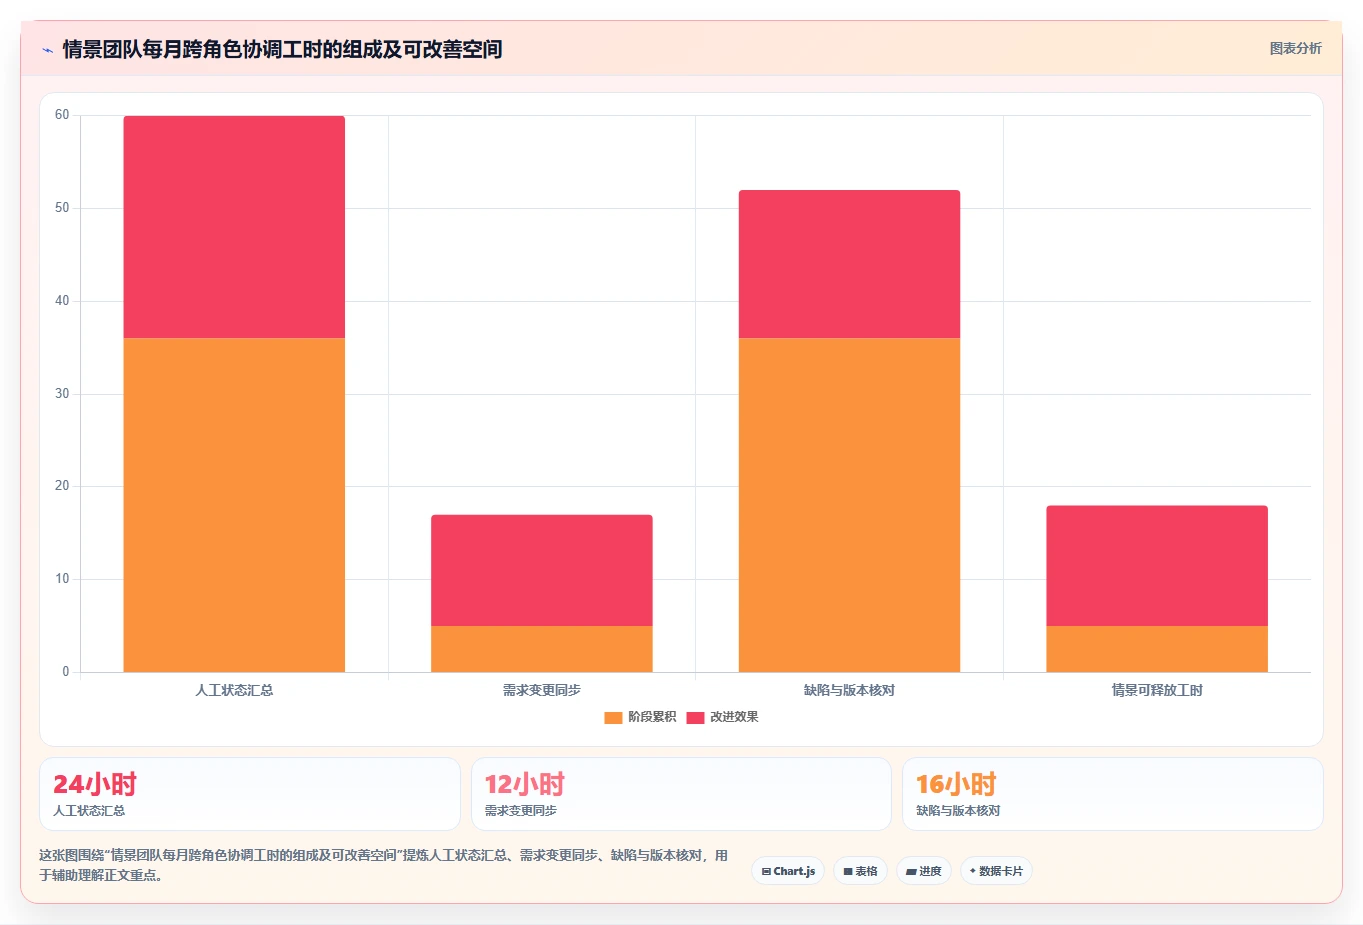This screenshot has height=925, width=1363.
Task: Click the 改进效果 legend text
Action: point(734,717)
